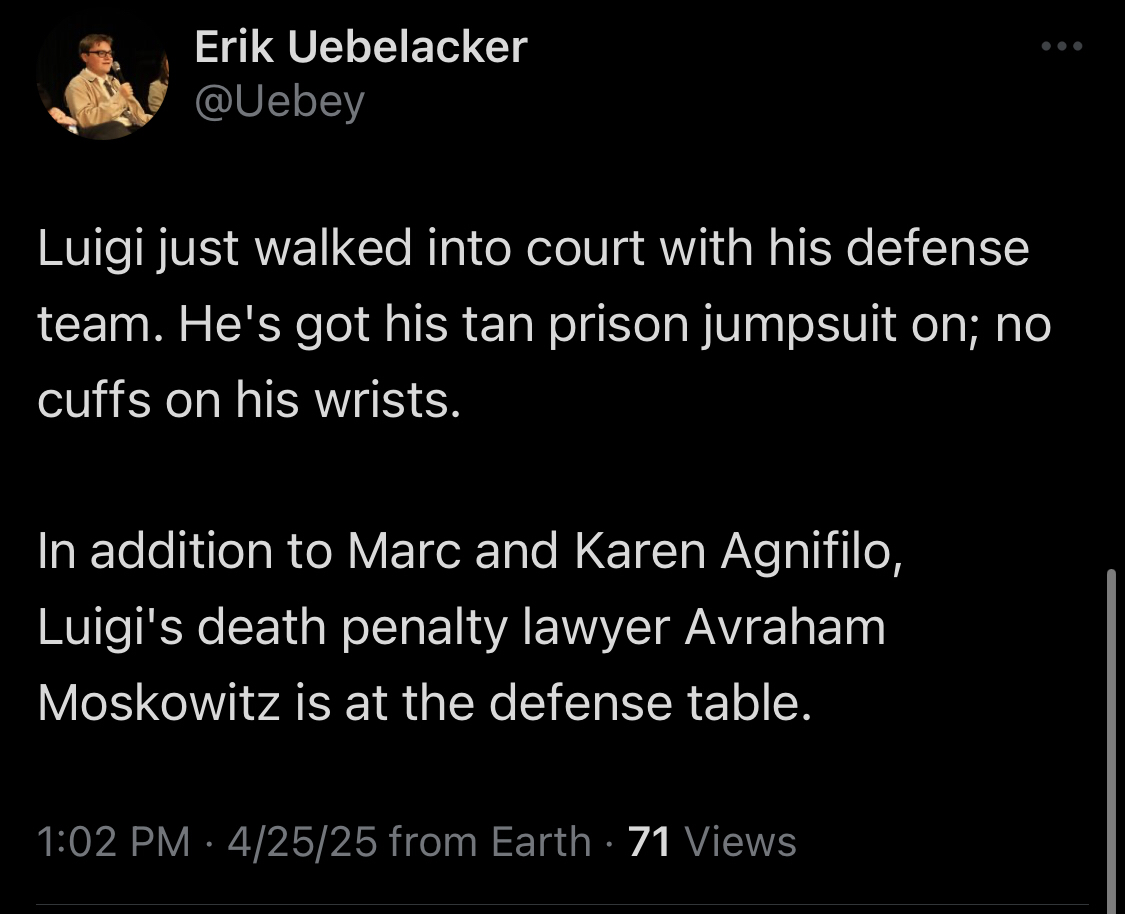Click the second paragraph about the defense table
The image size is (1125, 914).
(x=470, y=626)
